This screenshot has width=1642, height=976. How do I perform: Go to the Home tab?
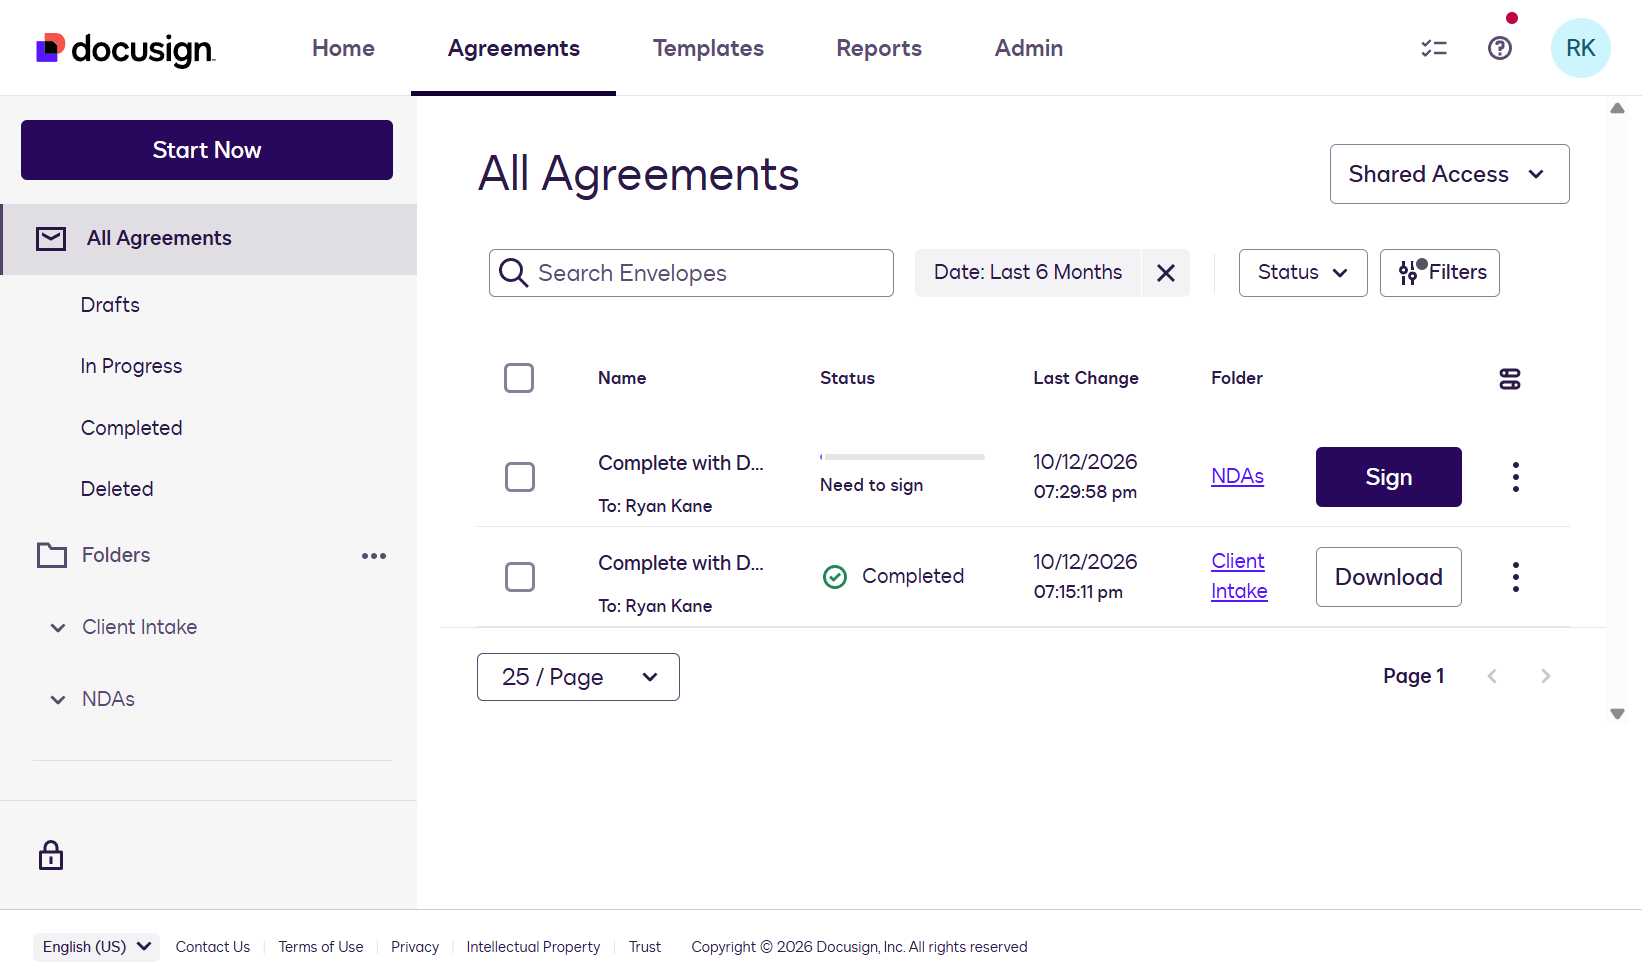coord(343,48)
